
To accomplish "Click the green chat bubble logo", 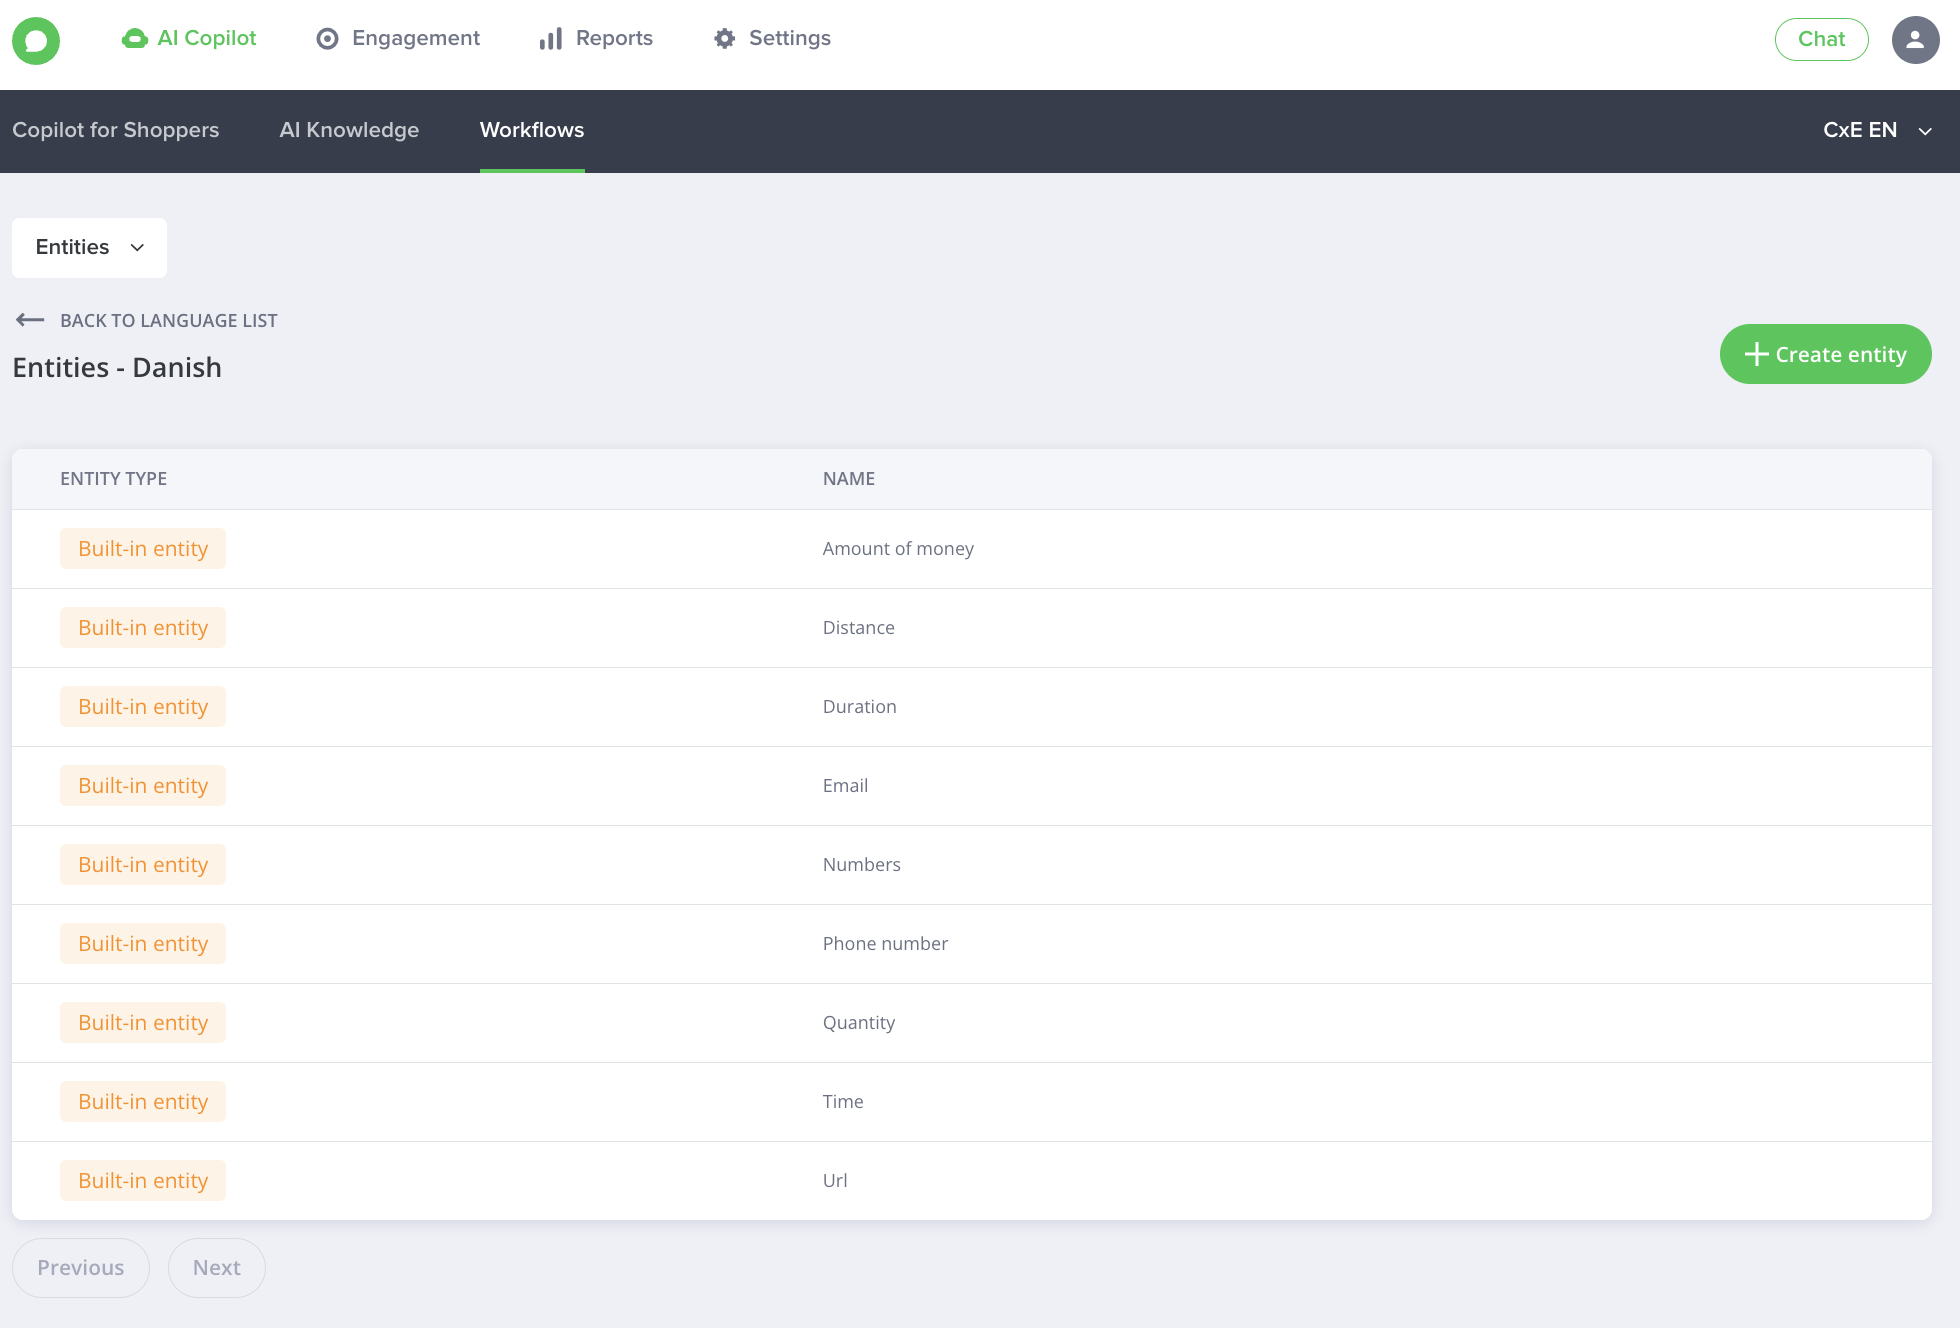I will click(36, 41).
